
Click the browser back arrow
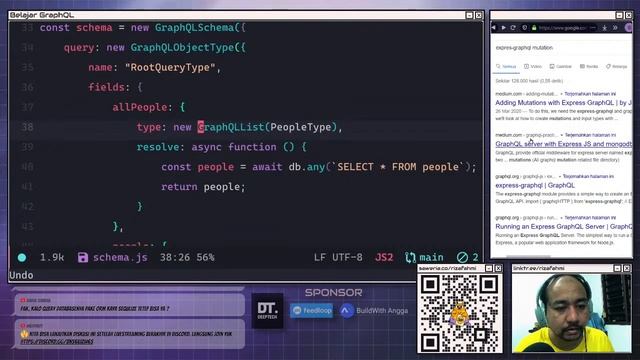(x=494, y=28)
